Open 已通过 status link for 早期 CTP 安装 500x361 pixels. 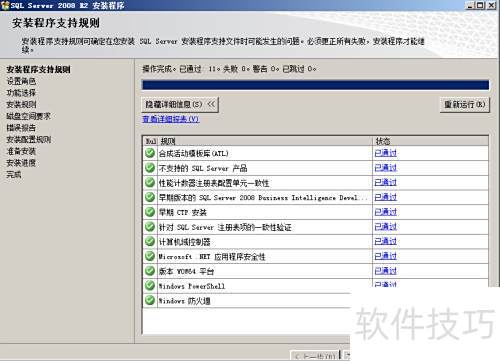click(386, 212)
